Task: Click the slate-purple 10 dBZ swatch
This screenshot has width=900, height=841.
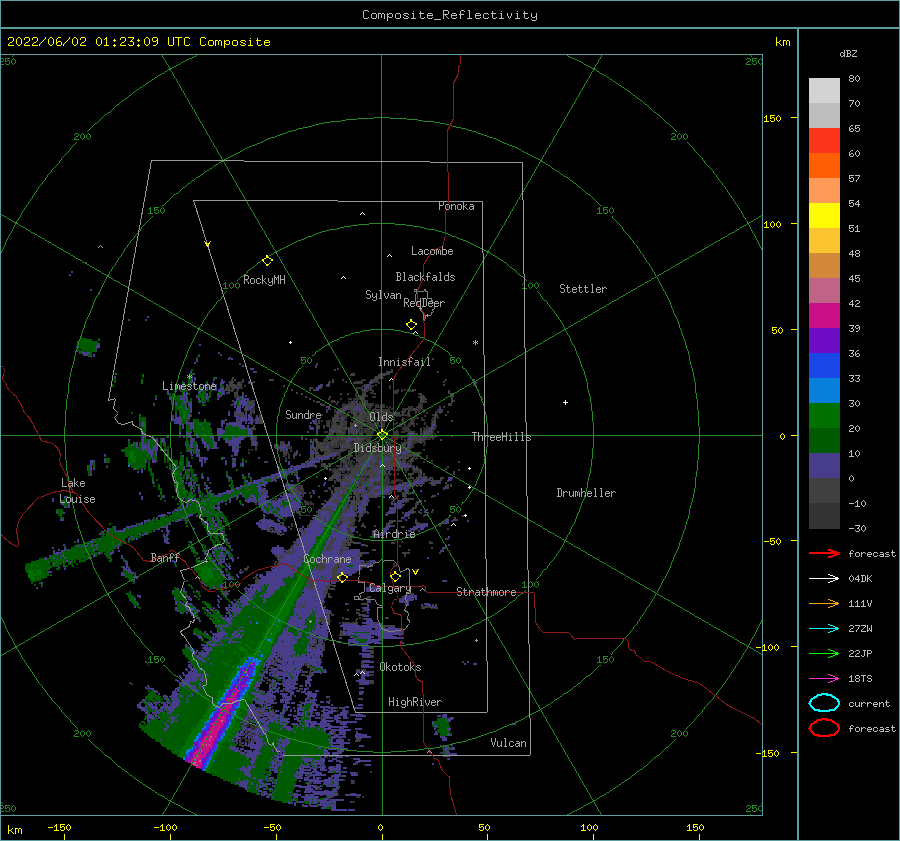Action: click(824, 466)
